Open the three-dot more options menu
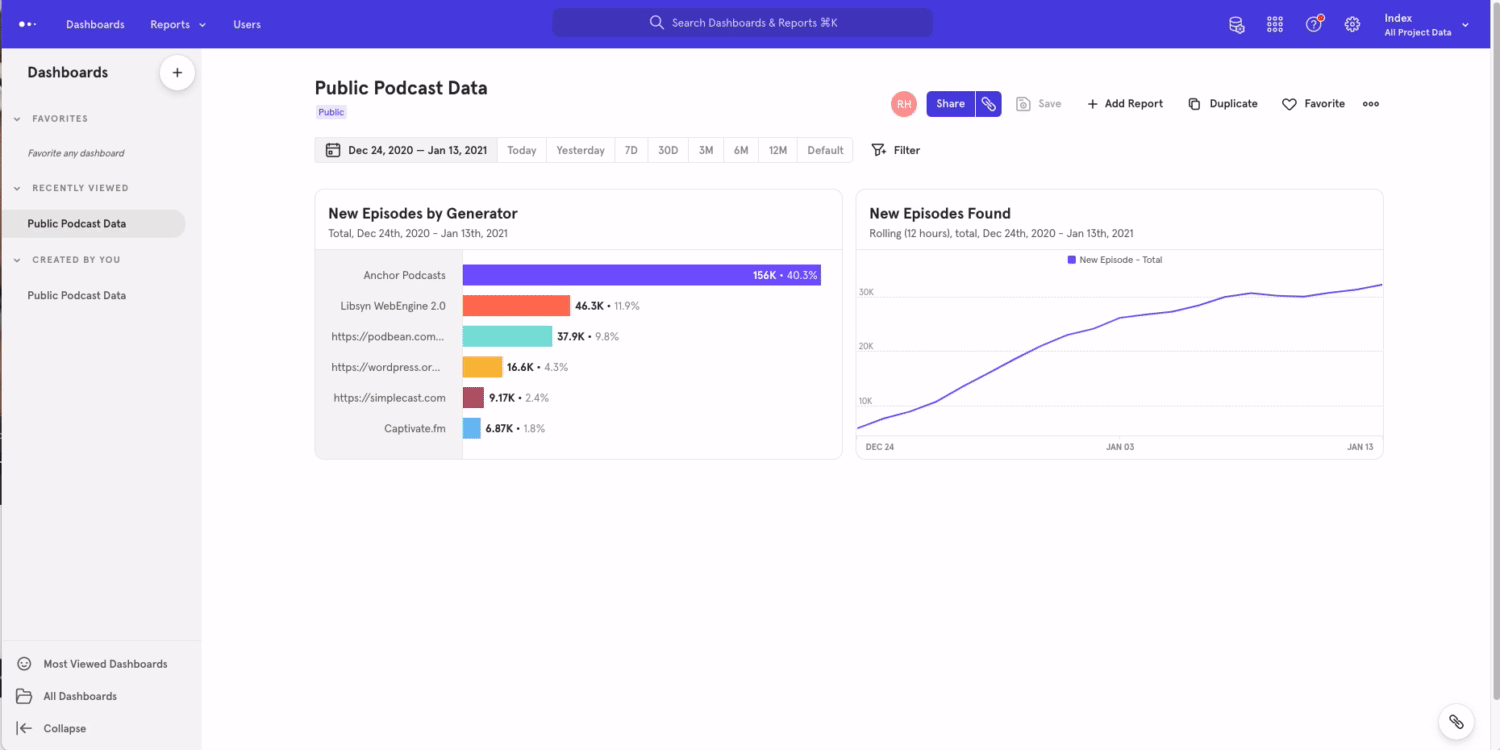1500x750 pixels. point(1370,104)
